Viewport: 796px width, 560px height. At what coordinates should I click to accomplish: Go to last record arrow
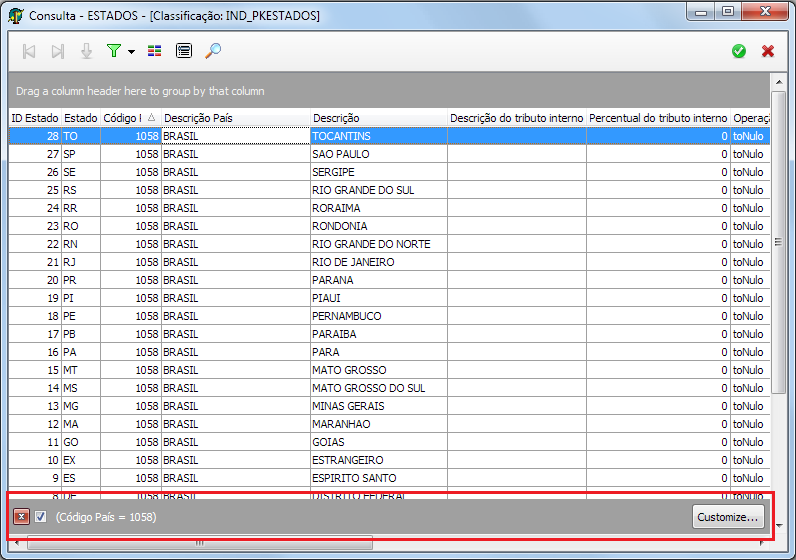58,51
